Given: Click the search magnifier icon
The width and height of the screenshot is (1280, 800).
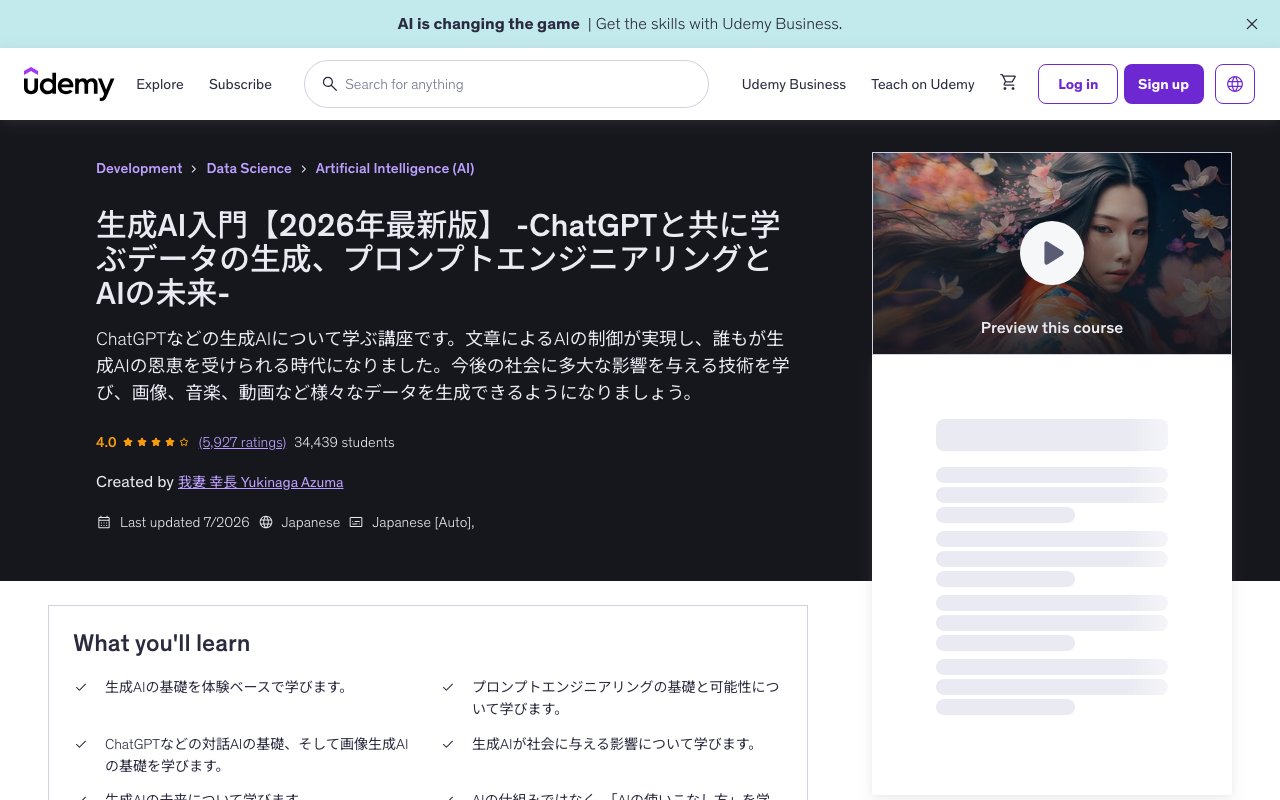Looking at the screenshot, I should 329,84.
